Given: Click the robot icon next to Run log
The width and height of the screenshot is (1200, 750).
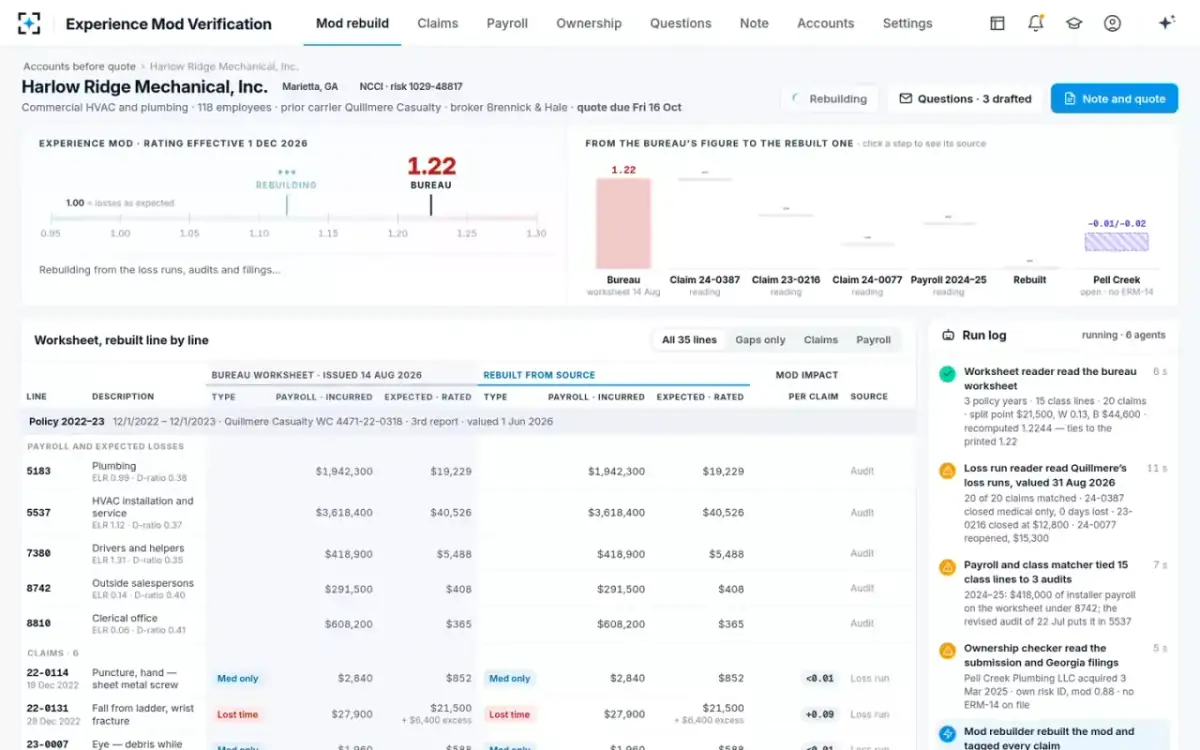Looking at the screenshot, I should pyautogui.click(x=948, y=336).
